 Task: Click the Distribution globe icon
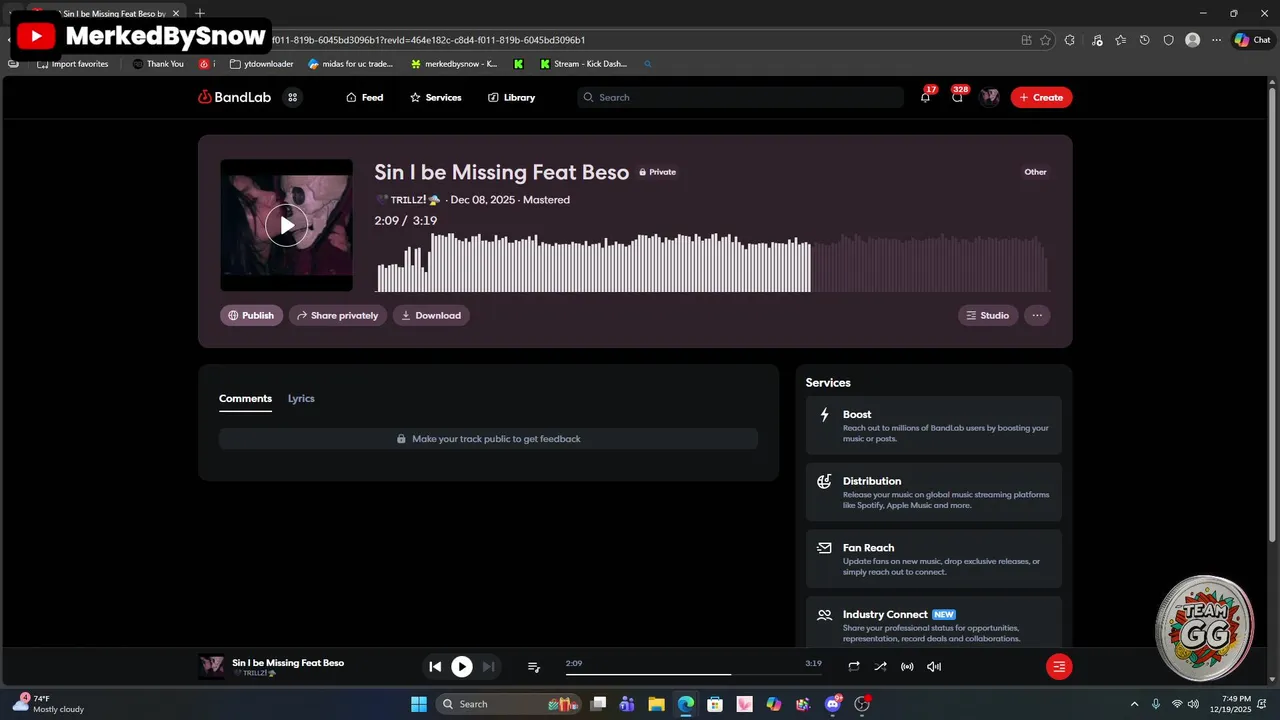coord(824,481)
